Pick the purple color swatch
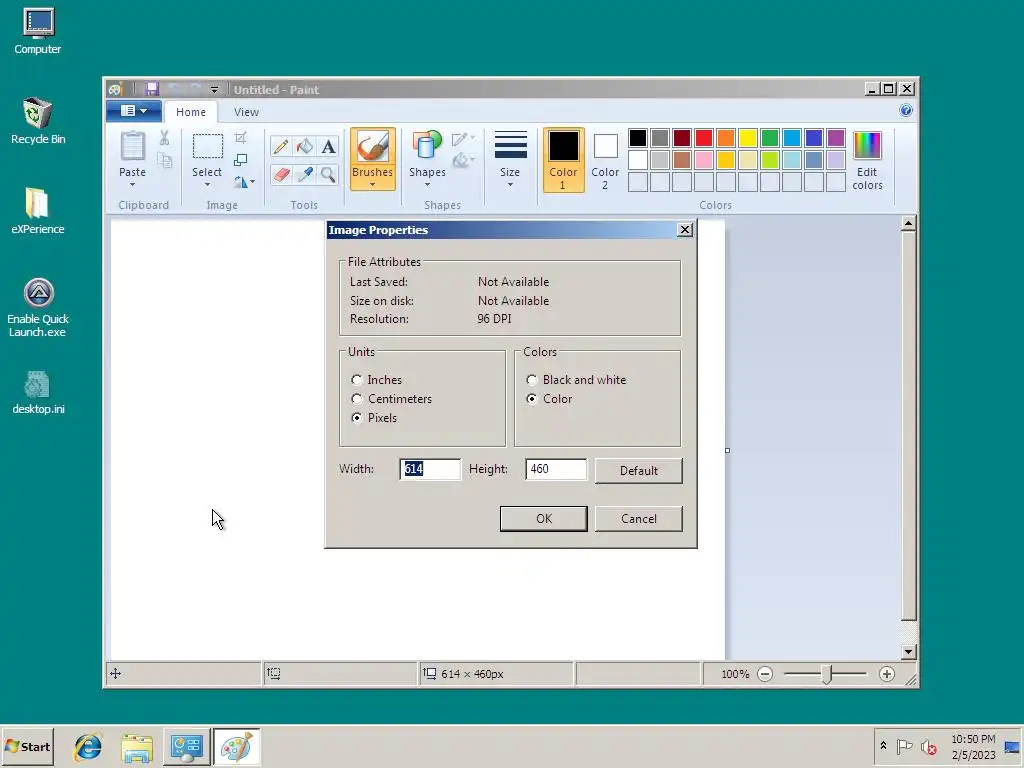1024x768 pixels. [836, 138]
